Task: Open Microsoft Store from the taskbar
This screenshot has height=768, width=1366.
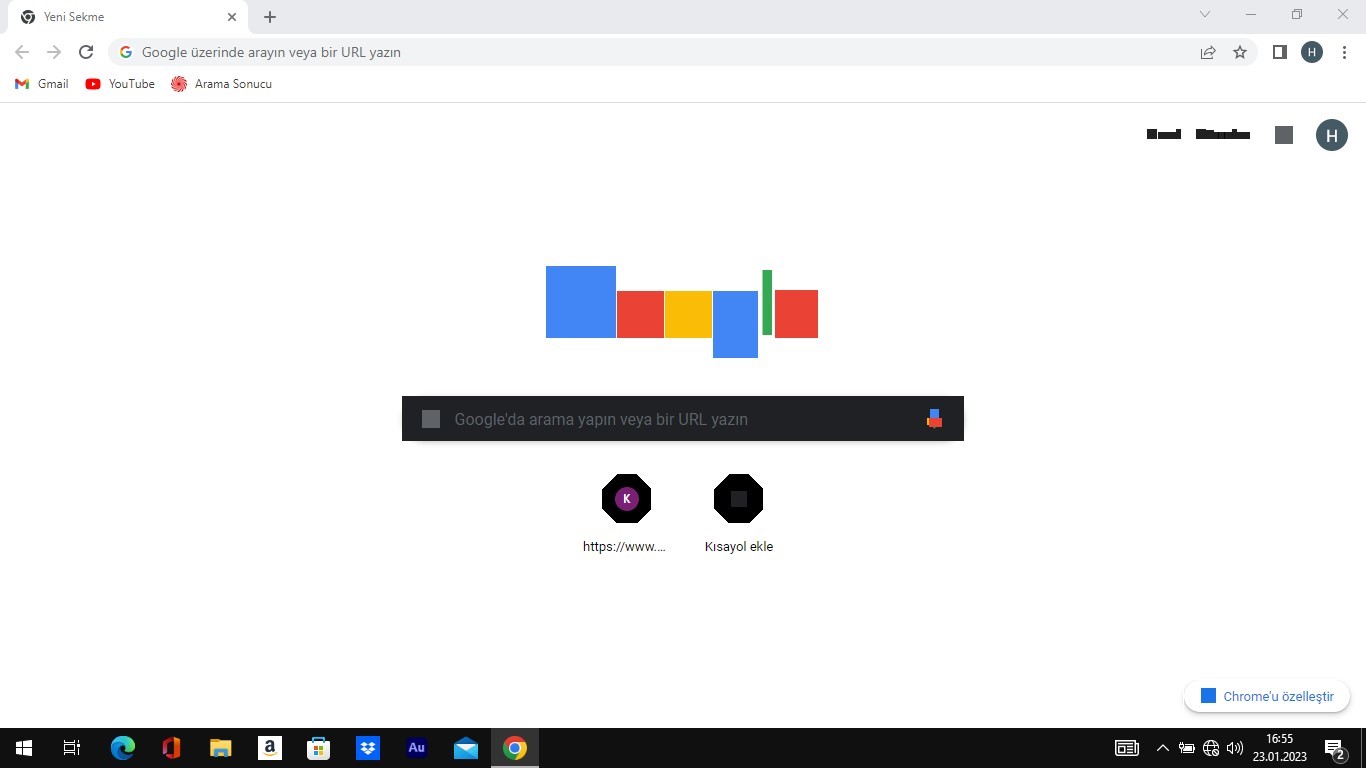Action: pos(318,748)
